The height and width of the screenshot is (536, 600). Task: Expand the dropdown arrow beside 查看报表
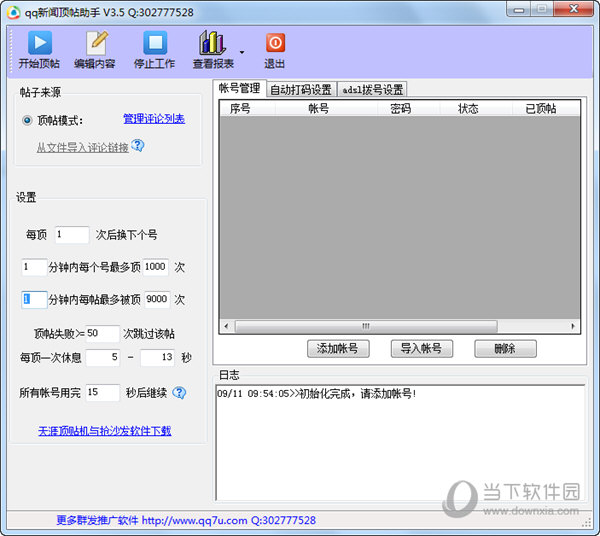point(242,52)
